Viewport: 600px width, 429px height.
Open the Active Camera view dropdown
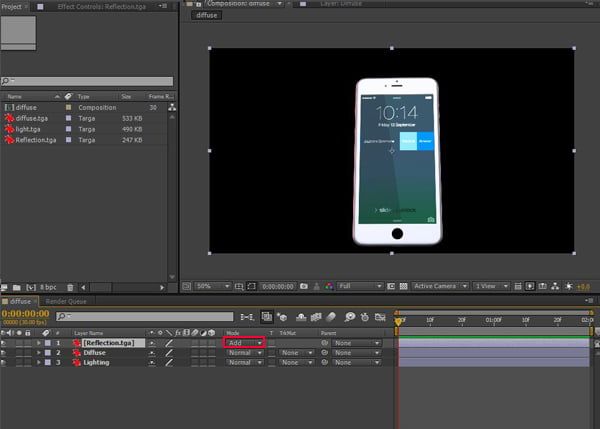(440, 286)
